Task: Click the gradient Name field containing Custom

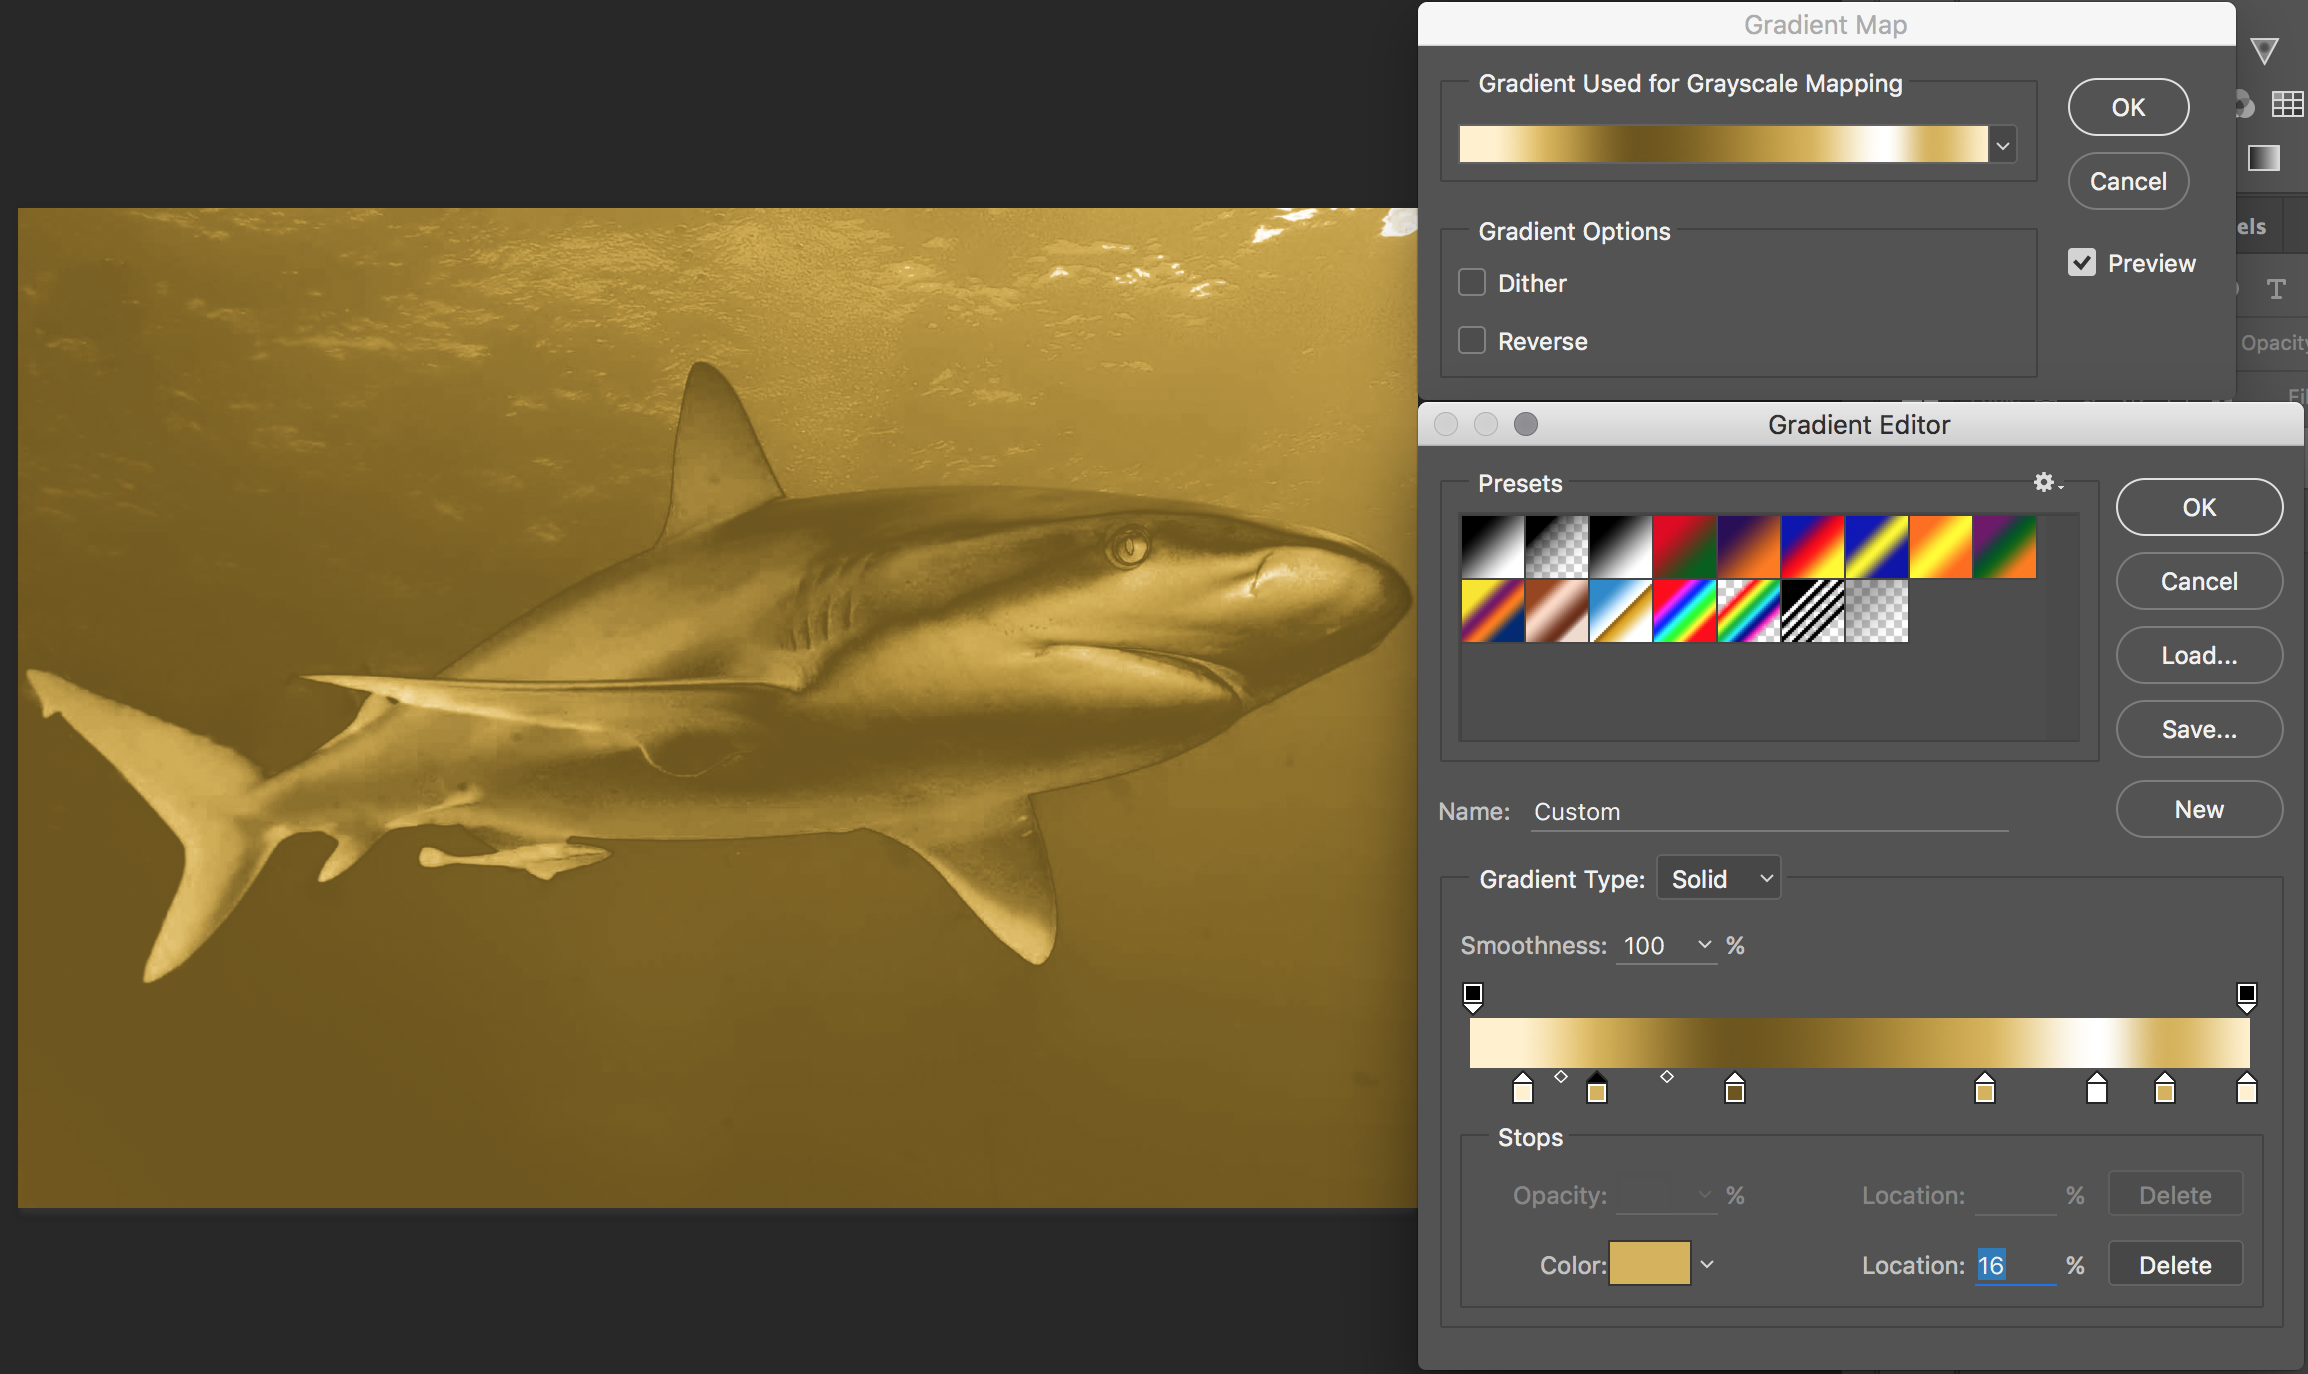Action: coord(1770,811)
